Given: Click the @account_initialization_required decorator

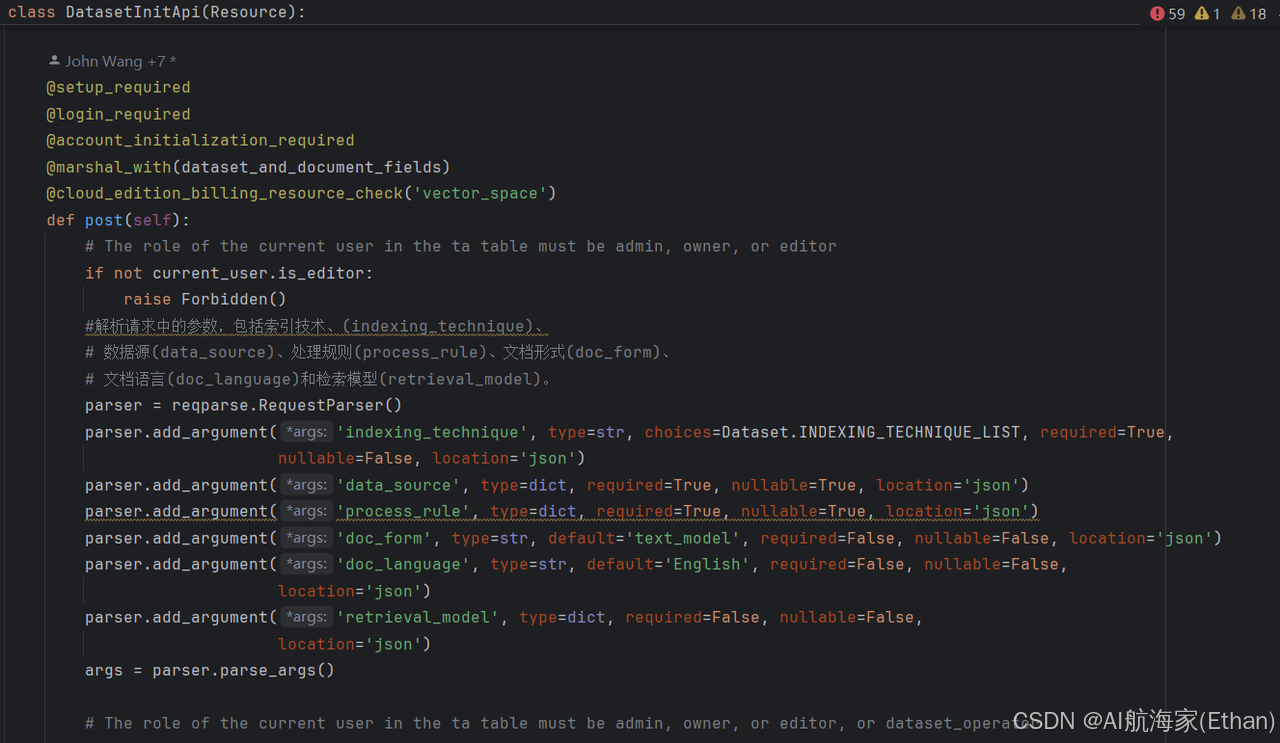Looking at the screenshot, I should (x=200, y=140).
